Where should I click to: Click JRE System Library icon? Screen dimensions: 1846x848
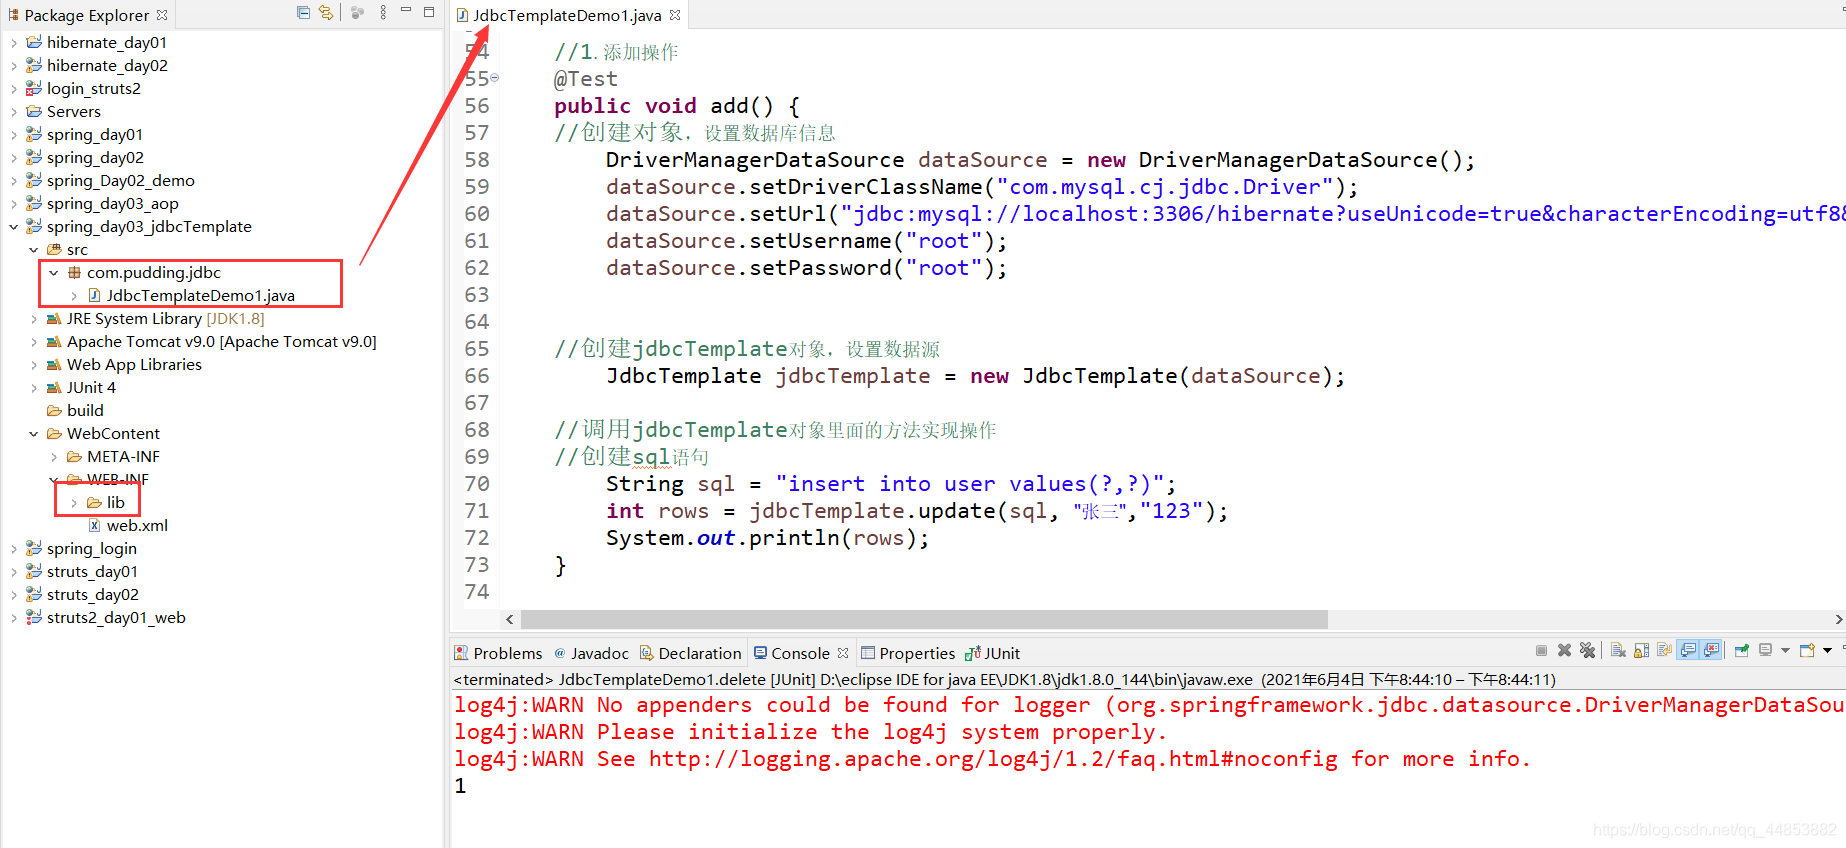tap(54, 318)
